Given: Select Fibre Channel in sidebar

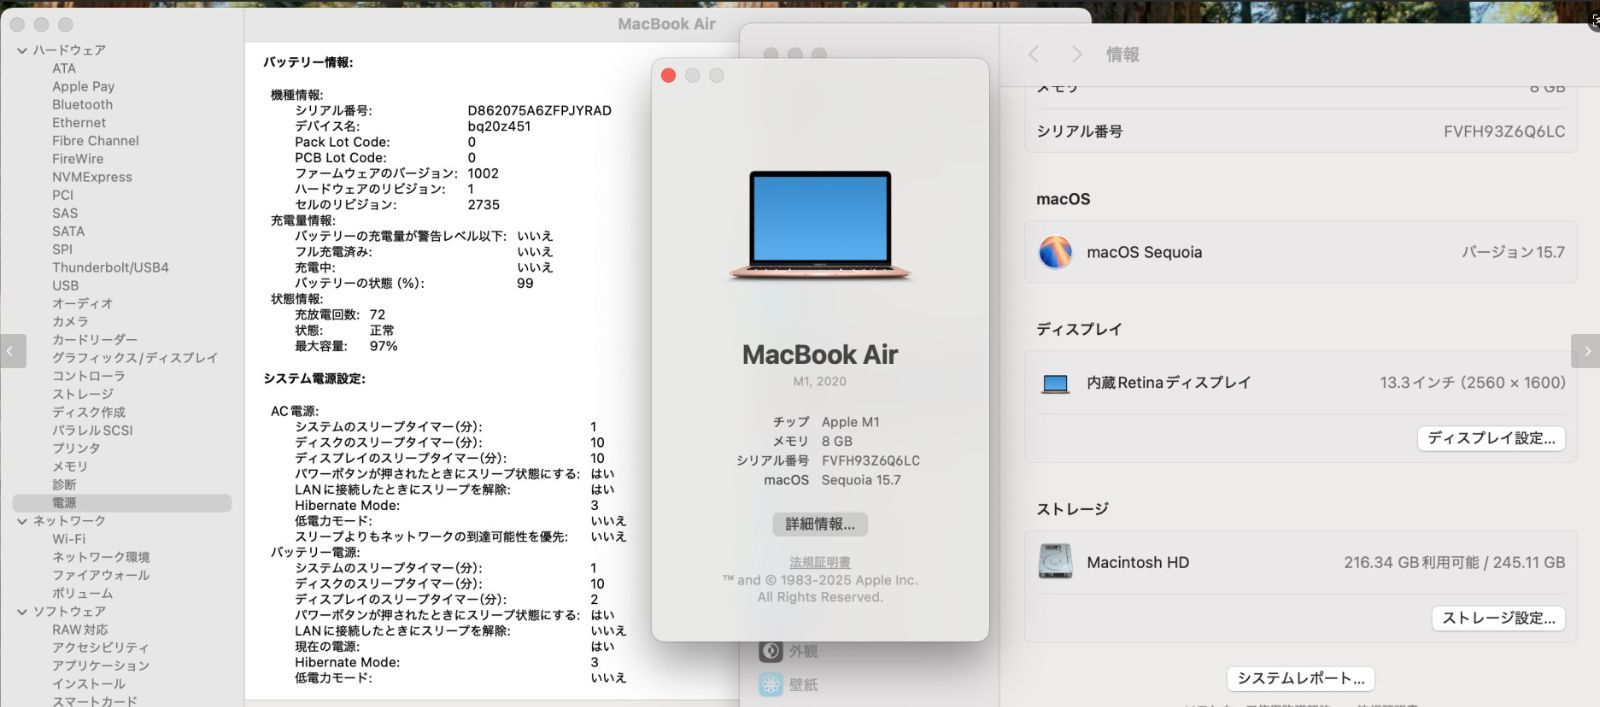Looking at the screenshot, I should click(x=95, y=141).
